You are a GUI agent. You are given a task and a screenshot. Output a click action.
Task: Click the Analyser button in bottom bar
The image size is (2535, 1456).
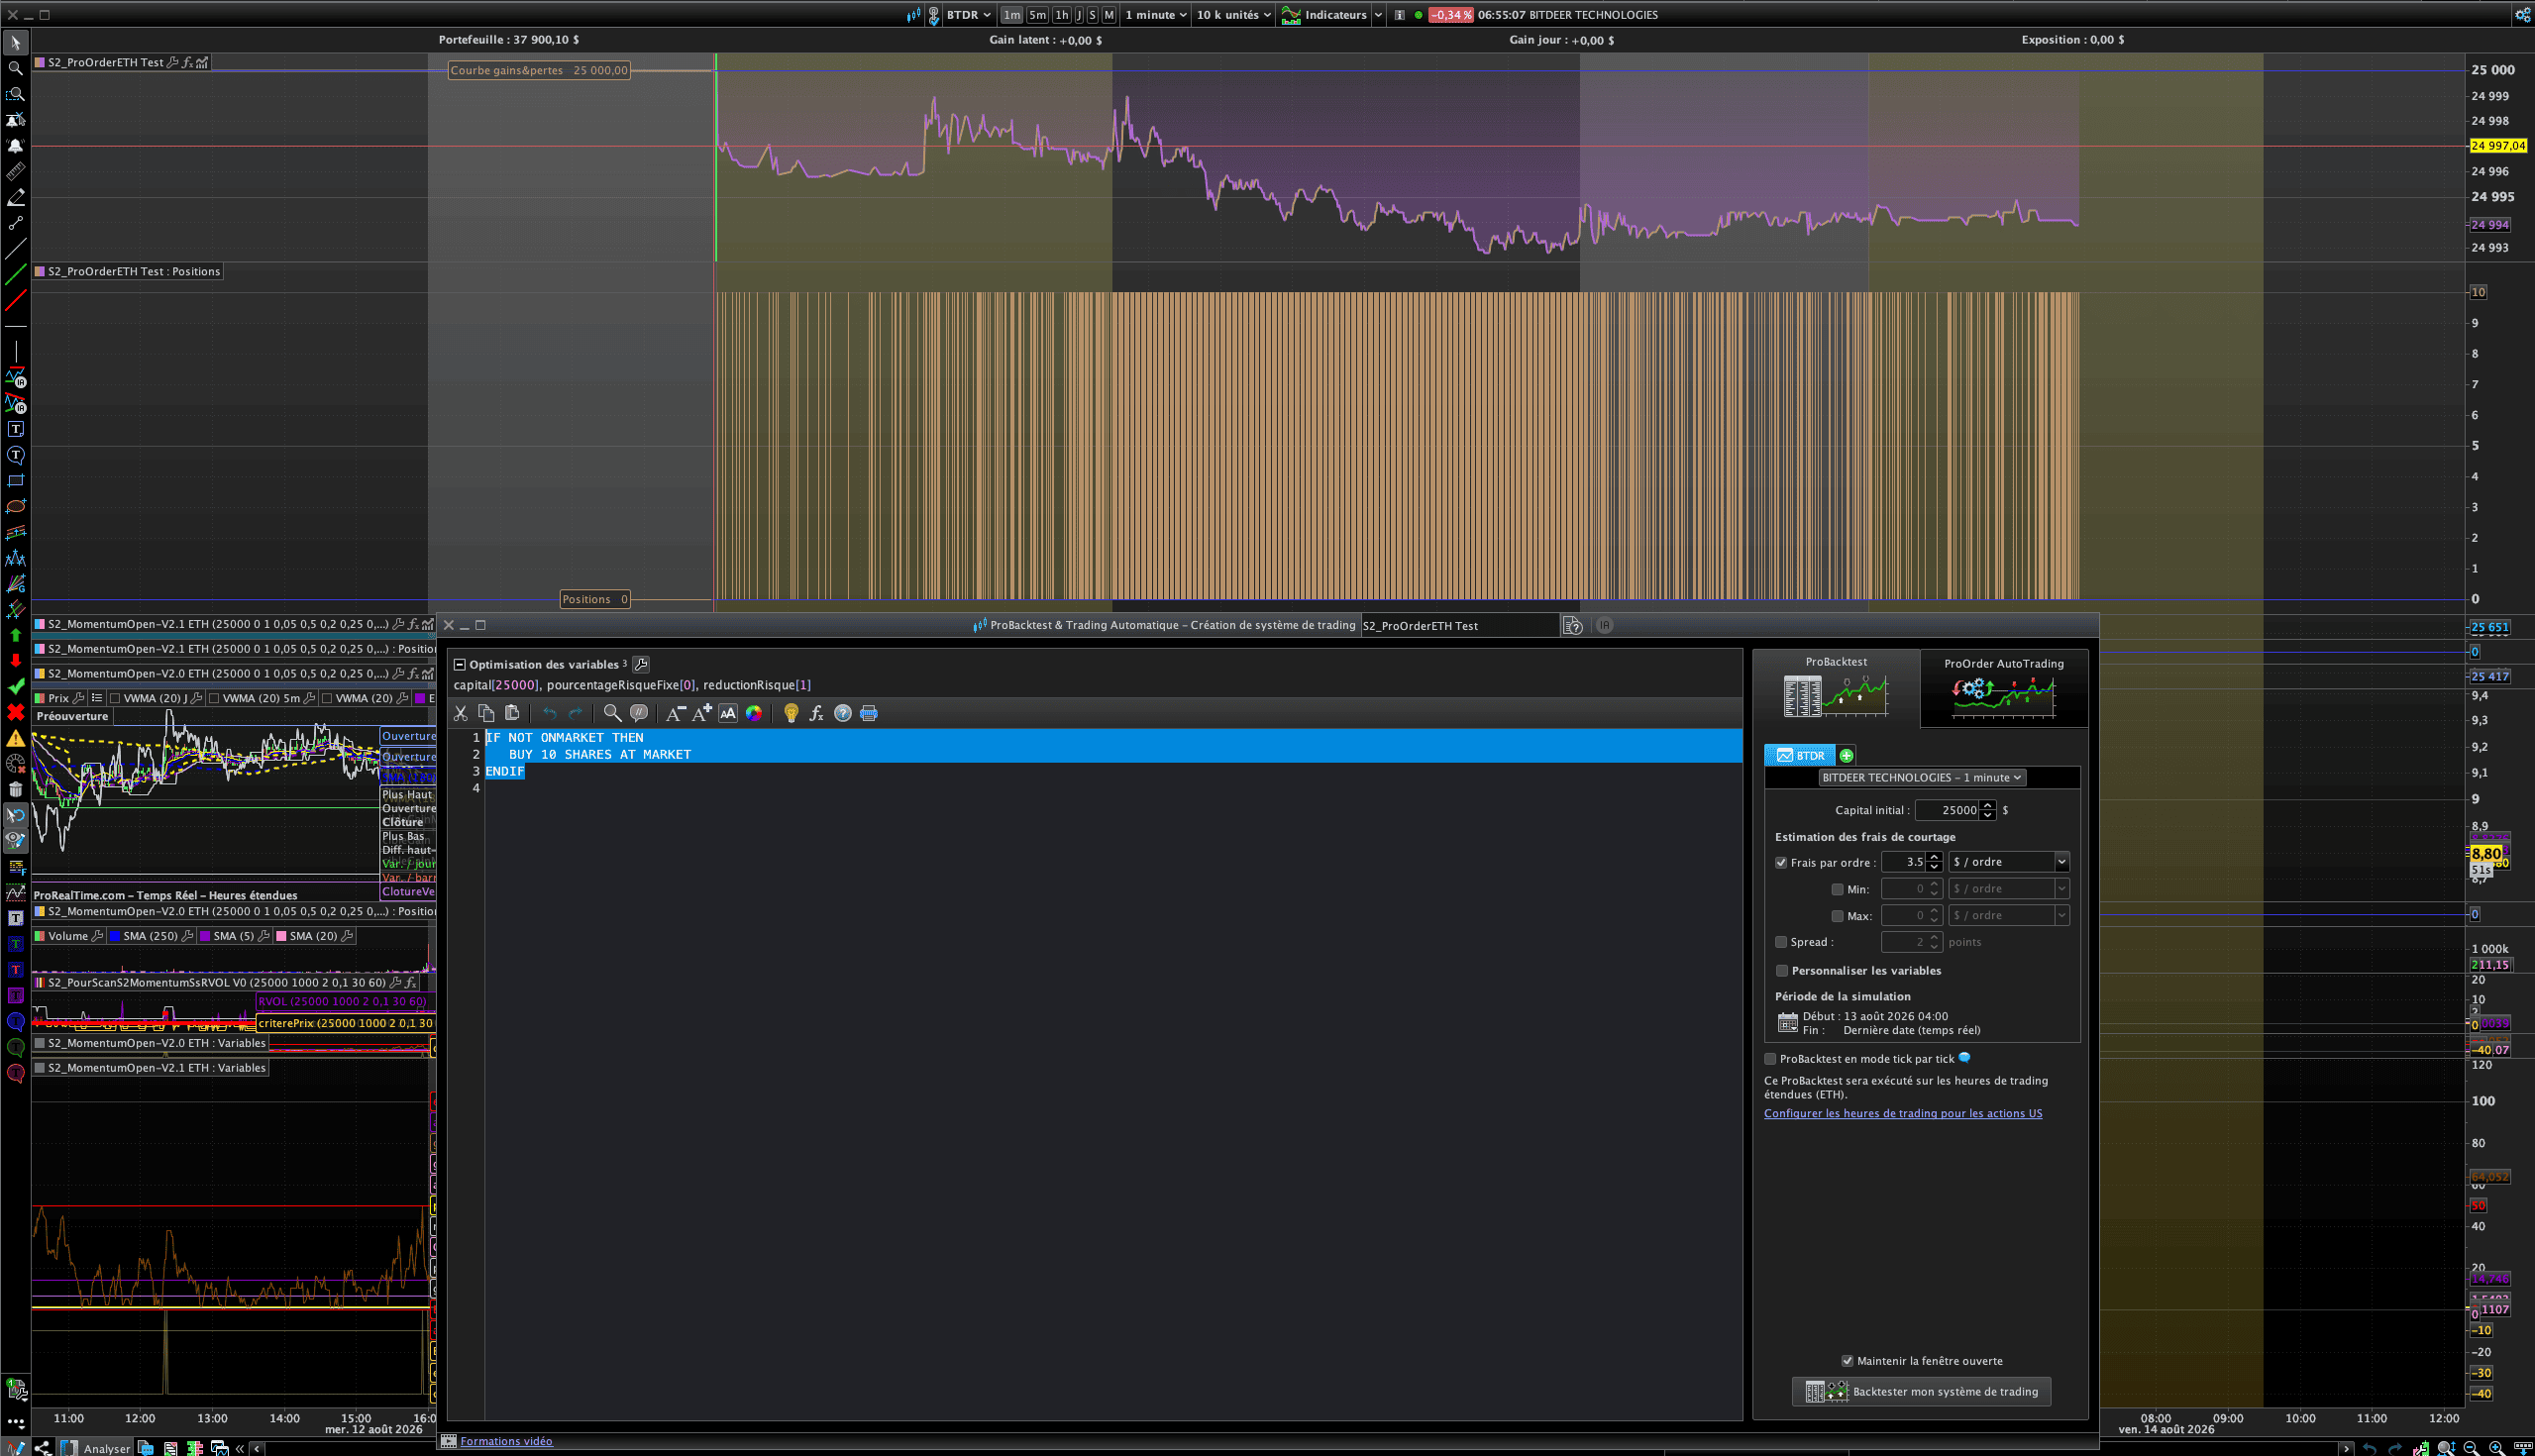[96, 1448]
